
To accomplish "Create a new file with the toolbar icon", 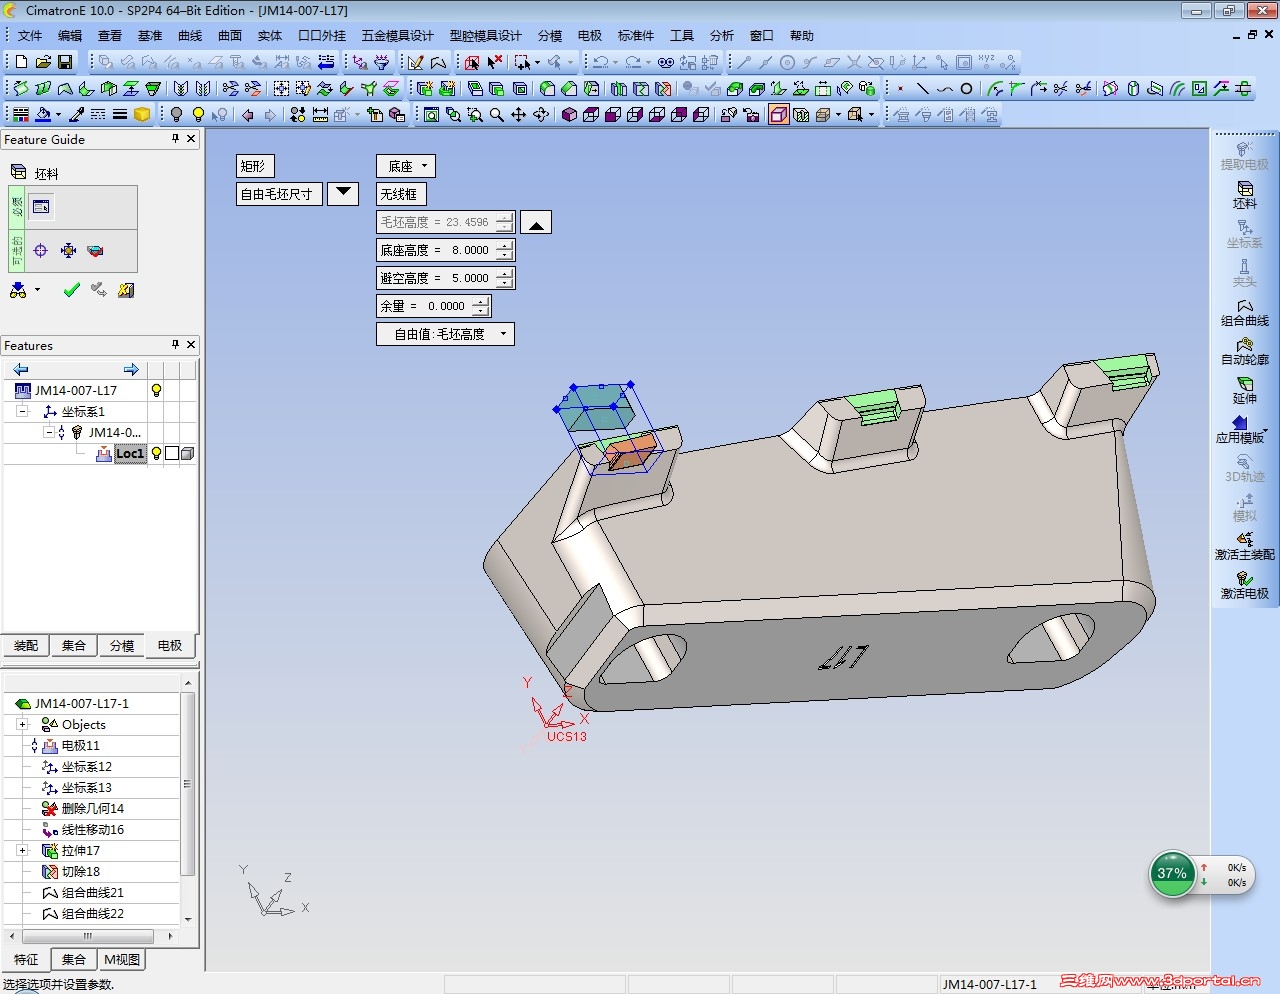I will click(21, 62).
